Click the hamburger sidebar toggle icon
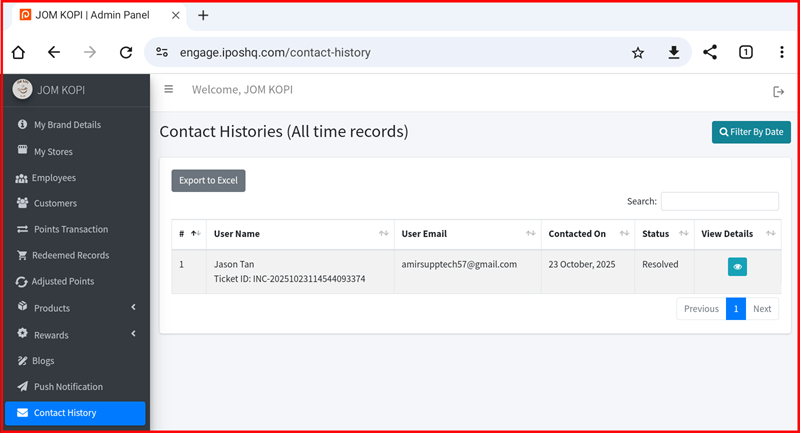 (x=168, y=90)
